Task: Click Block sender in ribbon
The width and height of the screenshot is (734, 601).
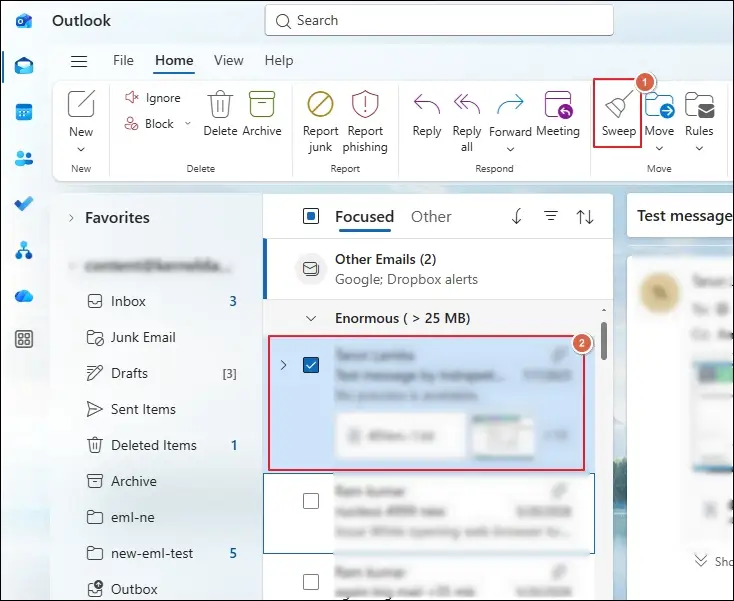Action: [x=149, y=124]
